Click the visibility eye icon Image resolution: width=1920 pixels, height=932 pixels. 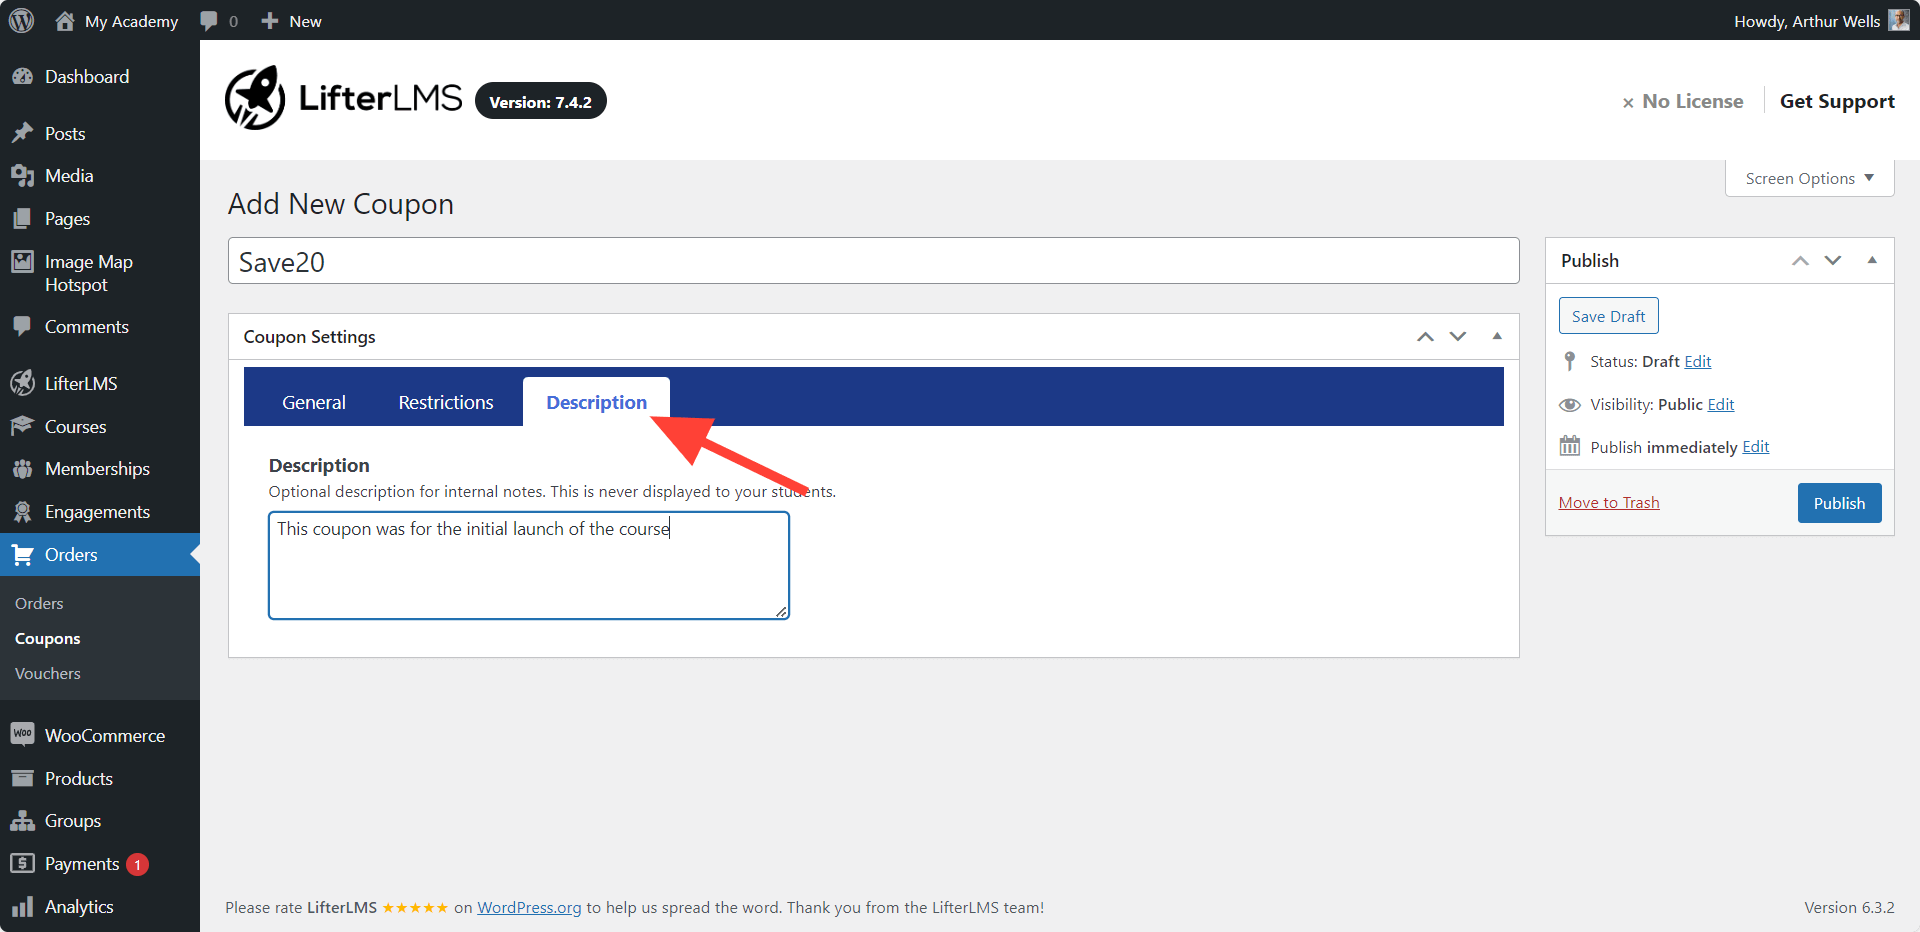1570,404
